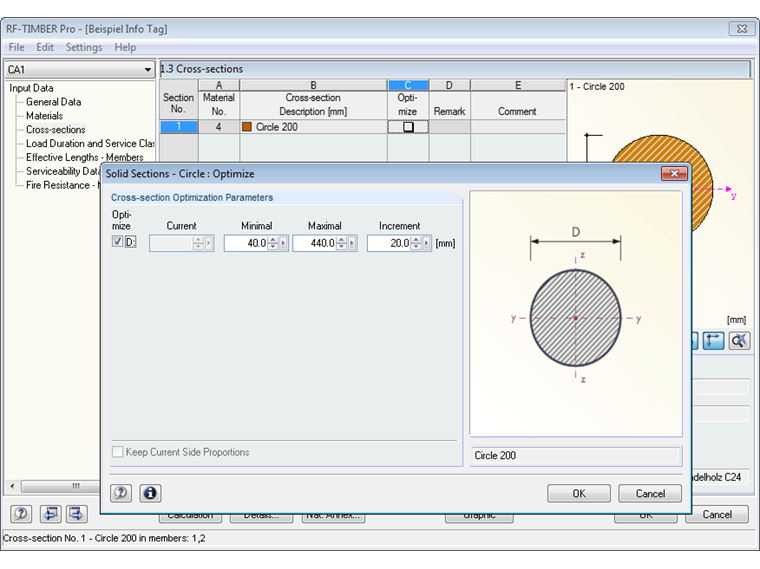The image size is (760, 569).
Task: Select Input Data tree root
Action: 31,88
